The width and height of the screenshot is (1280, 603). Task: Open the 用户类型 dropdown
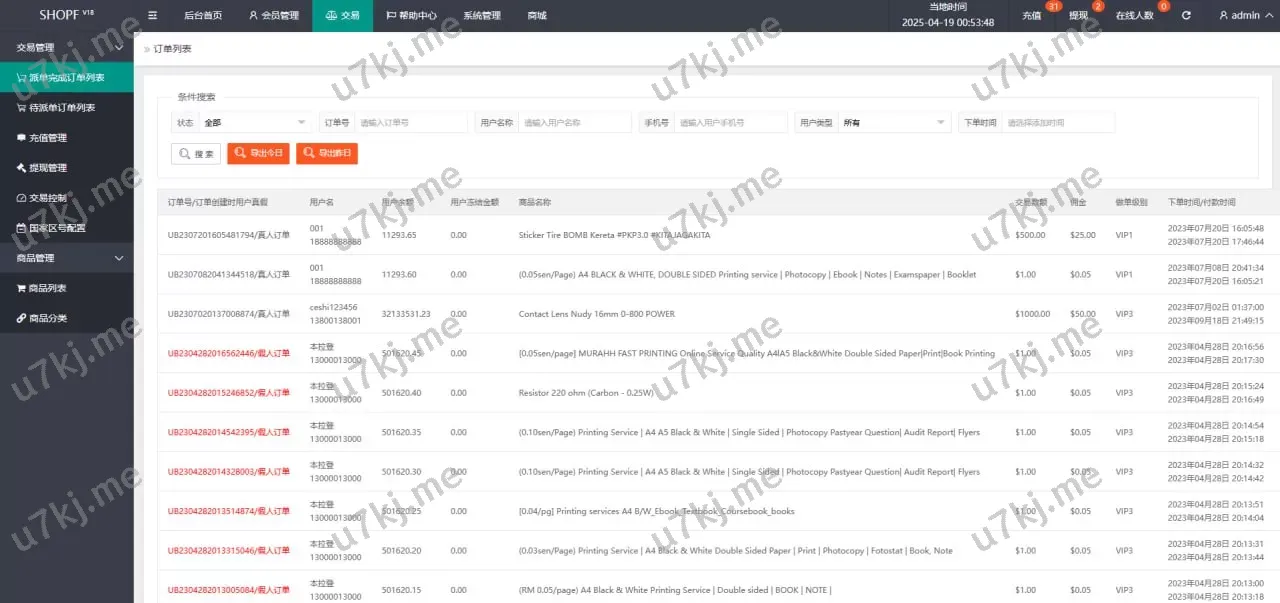click(894, 123)
